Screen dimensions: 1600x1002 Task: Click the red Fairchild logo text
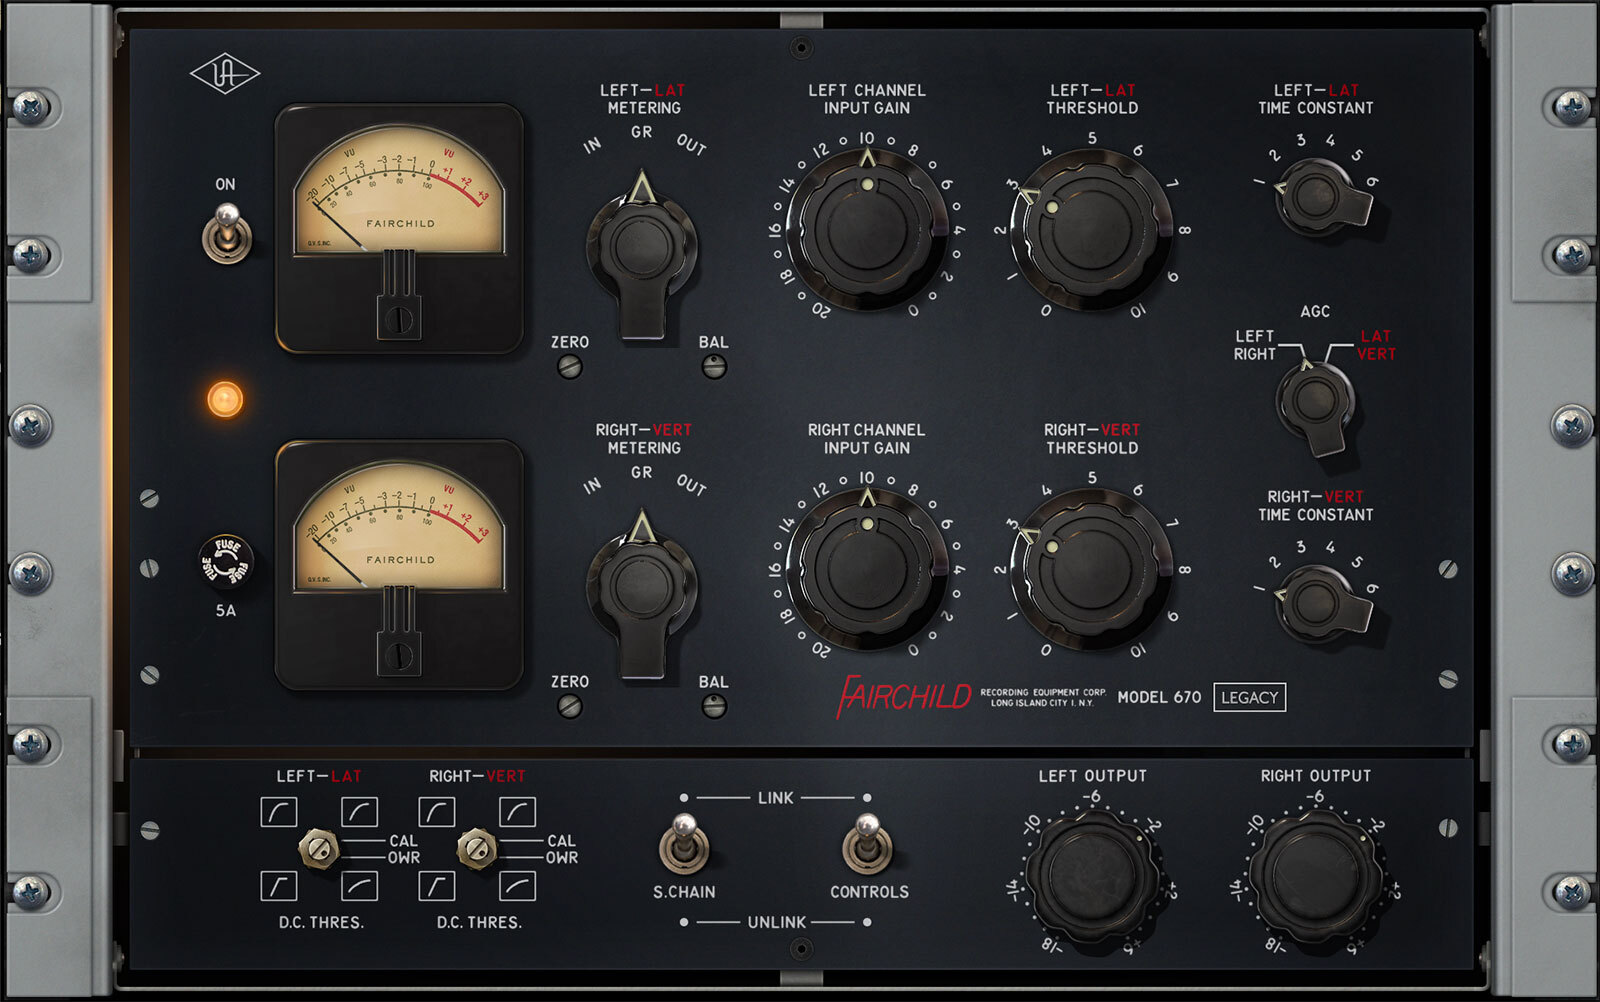tap(903, 696)
